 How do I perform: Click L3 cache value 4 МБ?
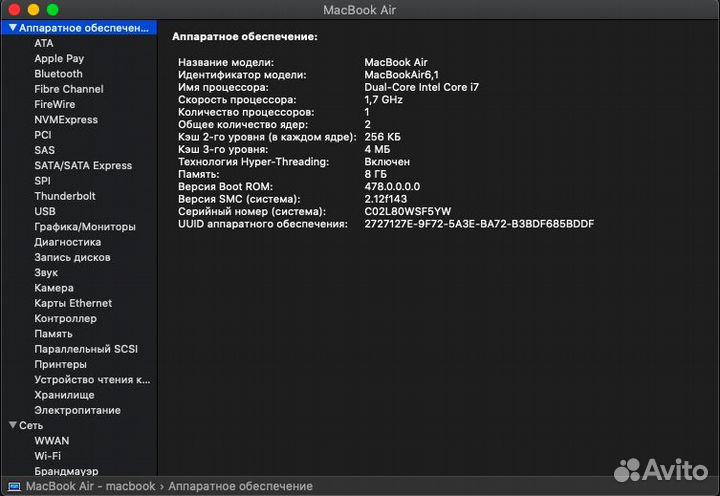[377, 149]
